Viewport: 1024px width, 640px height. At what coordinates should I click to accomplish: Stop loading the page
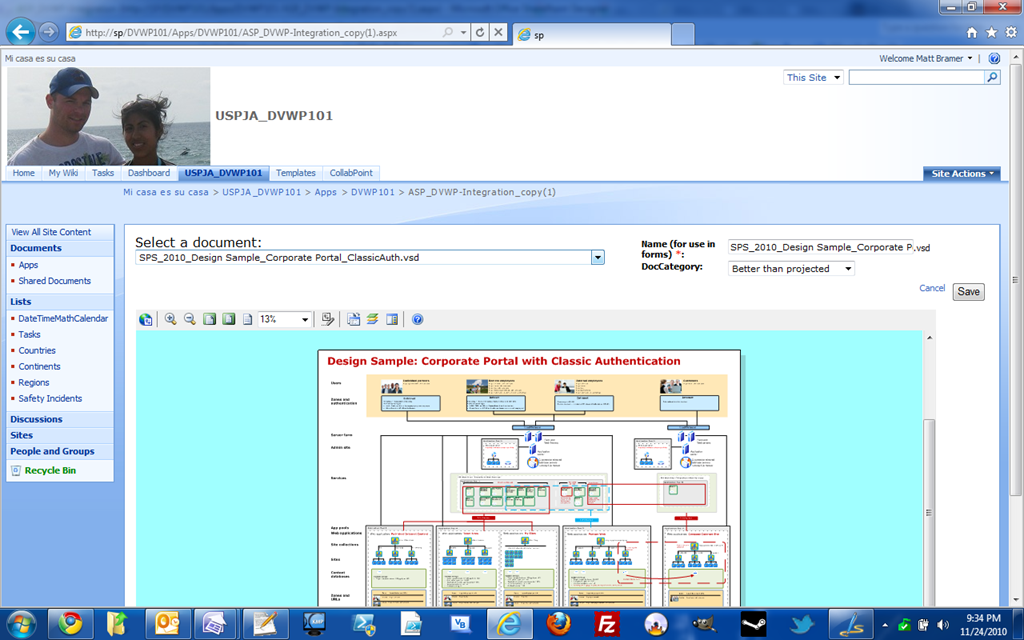coord(498,32)
